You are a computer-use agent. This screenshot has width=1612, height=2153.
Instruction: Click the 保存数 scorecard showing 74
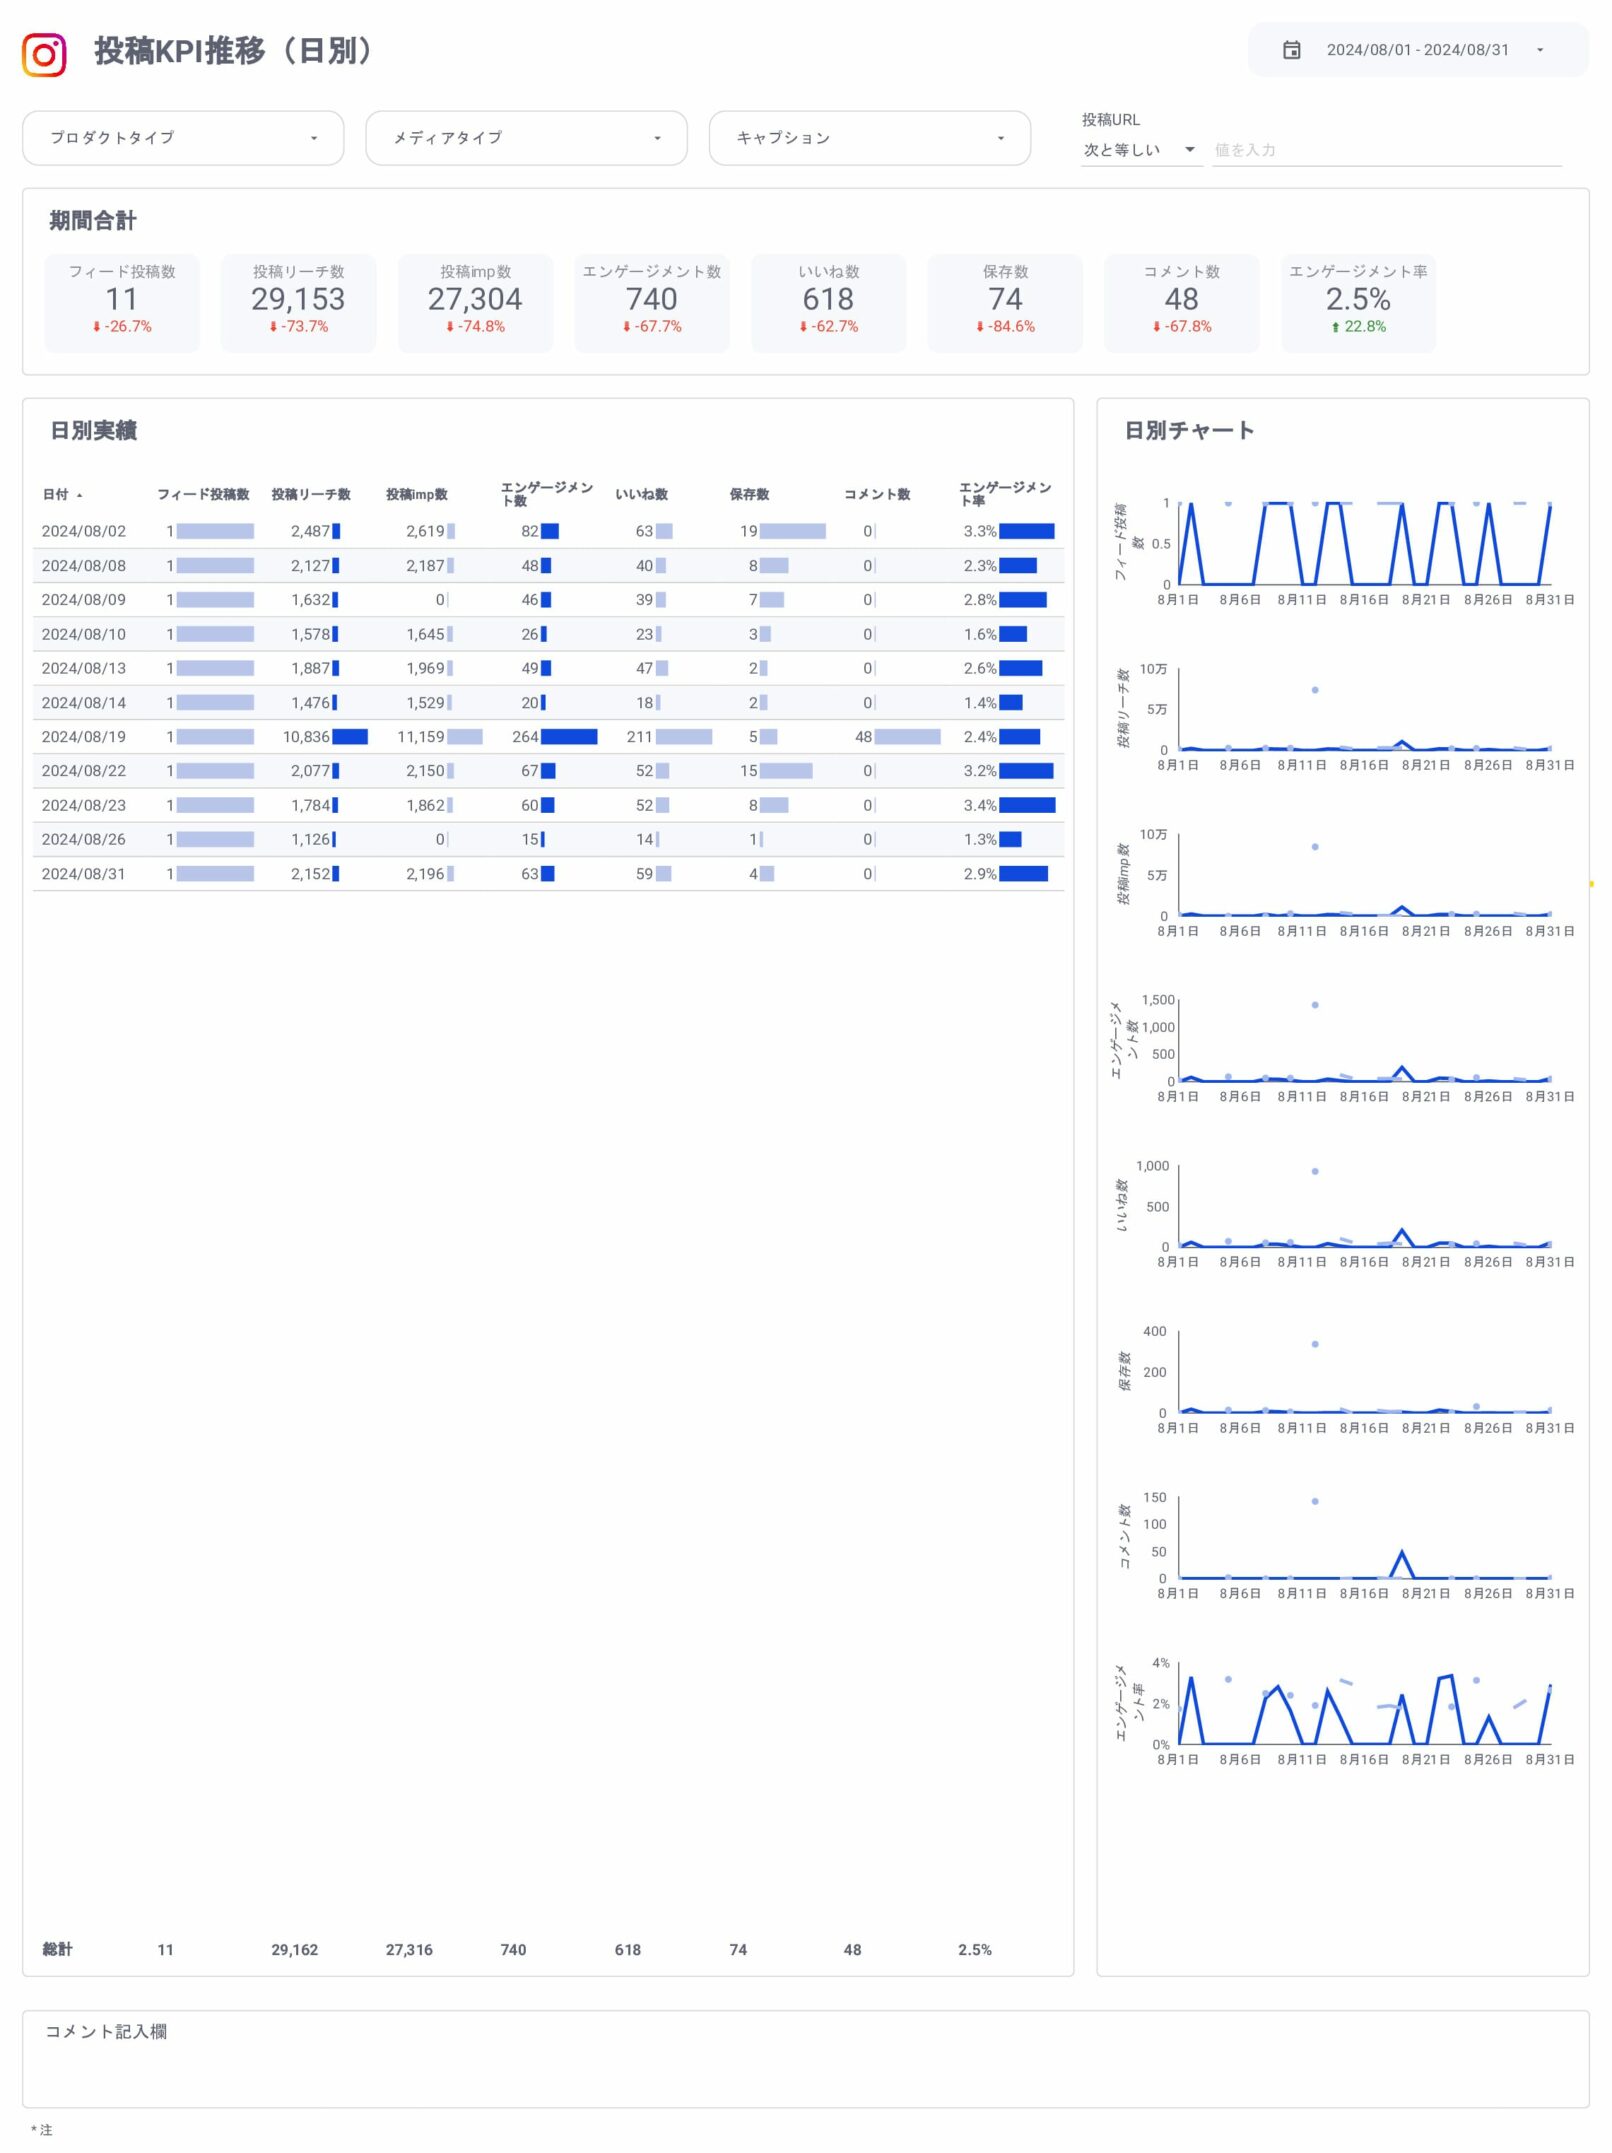click(1004, 300)
